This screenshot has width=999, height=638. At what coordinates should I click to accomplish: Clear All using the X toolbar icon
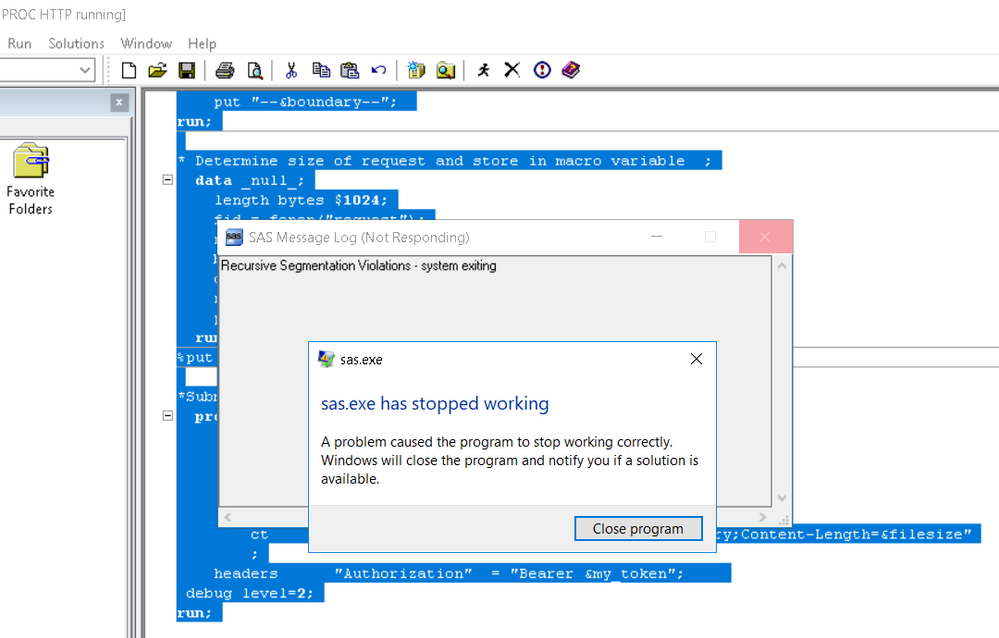[512, 70]
